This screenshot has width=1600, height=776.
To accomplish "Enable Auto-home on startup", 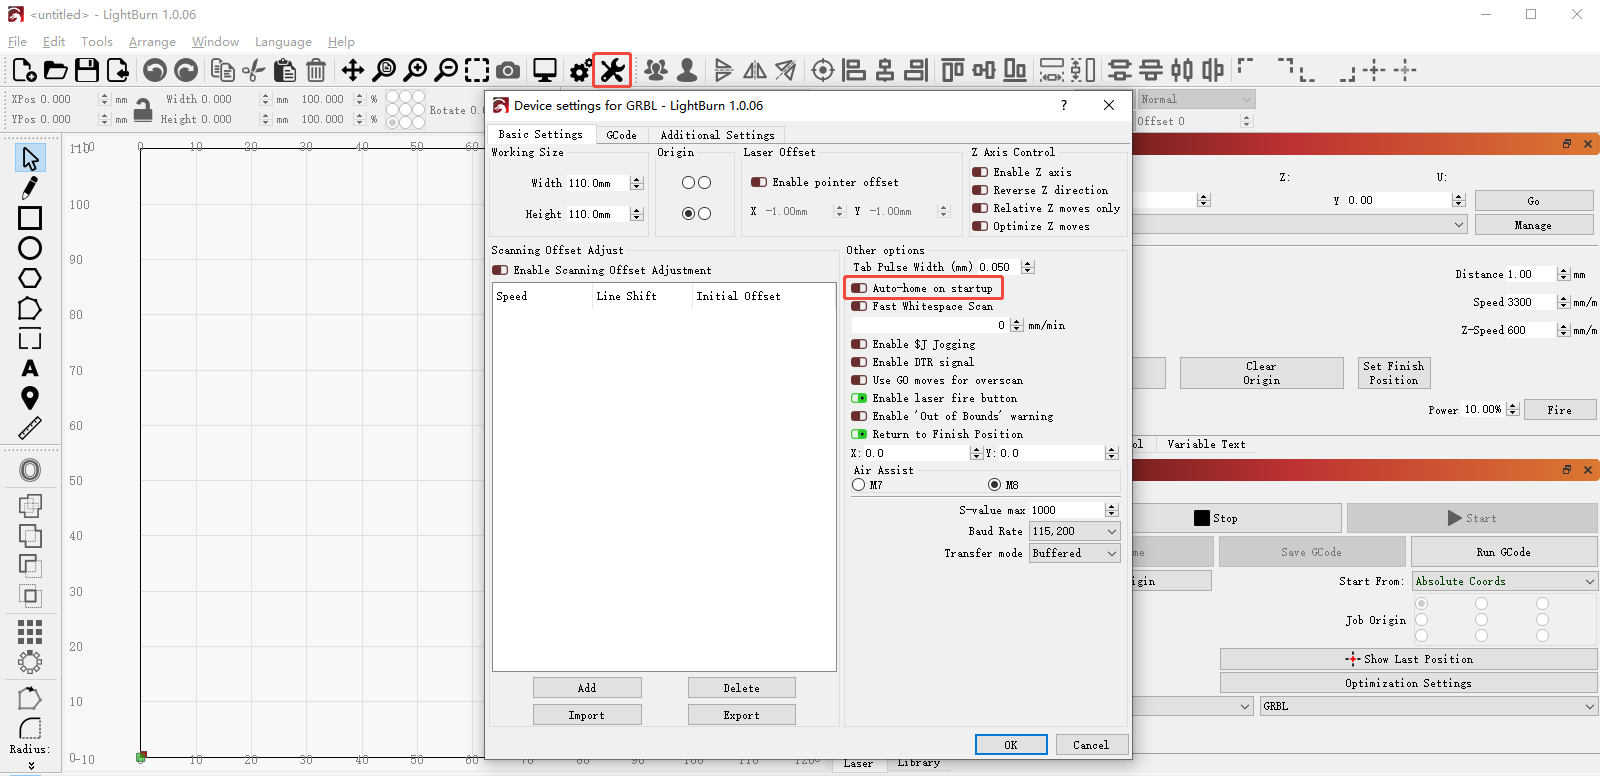I will (x=859, y=288).
